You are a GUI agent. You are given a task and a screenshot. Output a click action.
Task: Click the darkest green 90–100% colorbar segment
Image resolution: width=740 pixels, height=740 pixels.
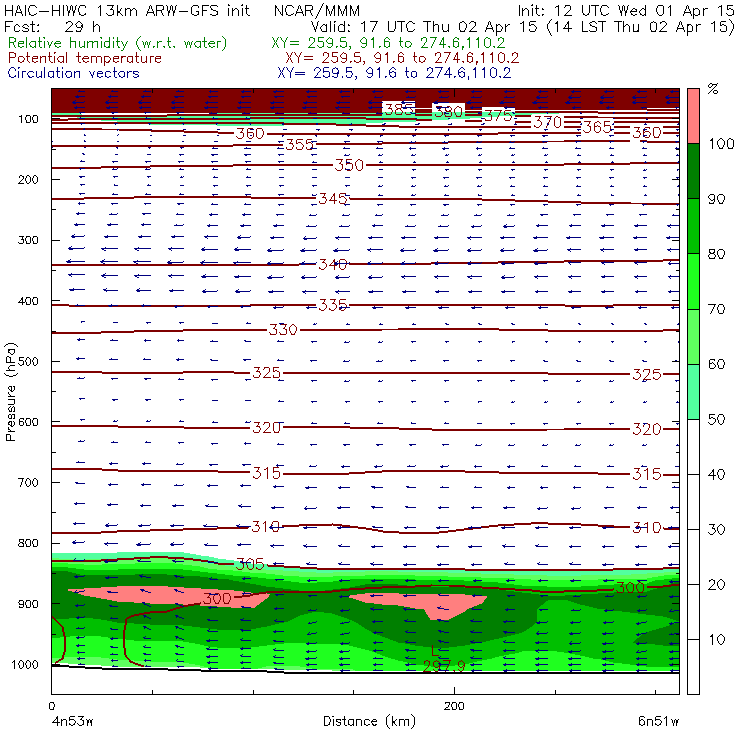693,171
